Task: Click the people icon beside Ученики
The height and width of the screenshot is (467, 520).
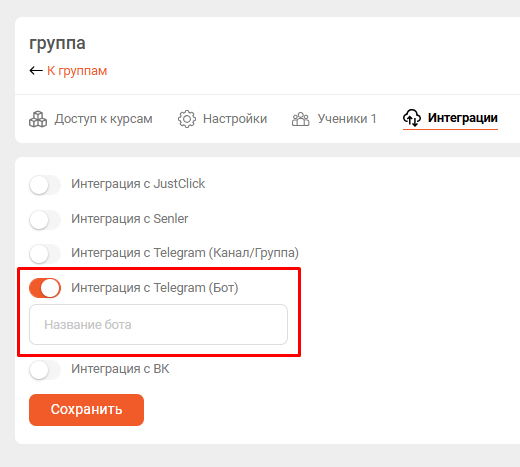Action: point(301,119)
